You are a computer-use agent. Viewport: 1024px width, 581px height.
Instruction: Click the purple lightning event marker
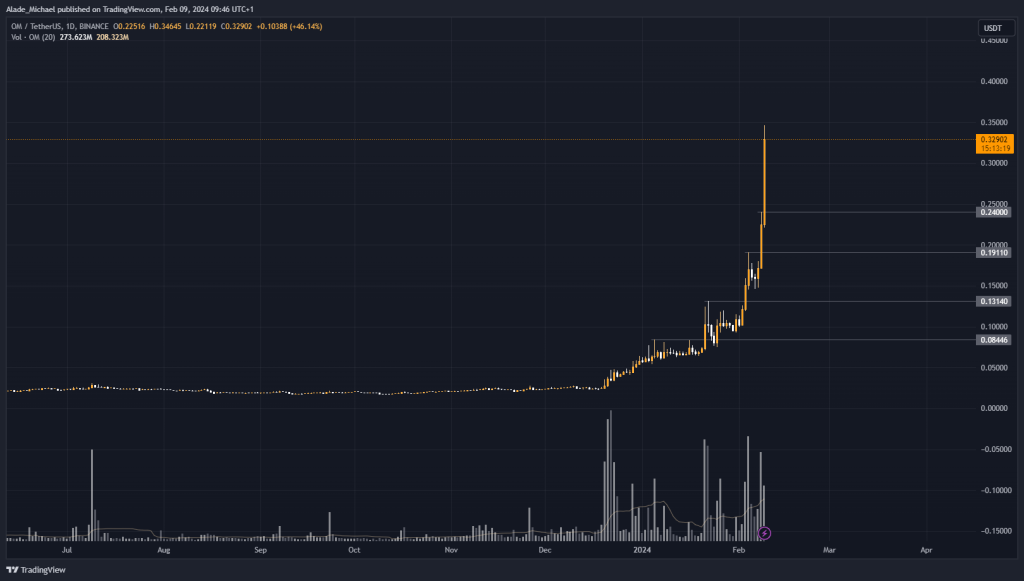765,533
